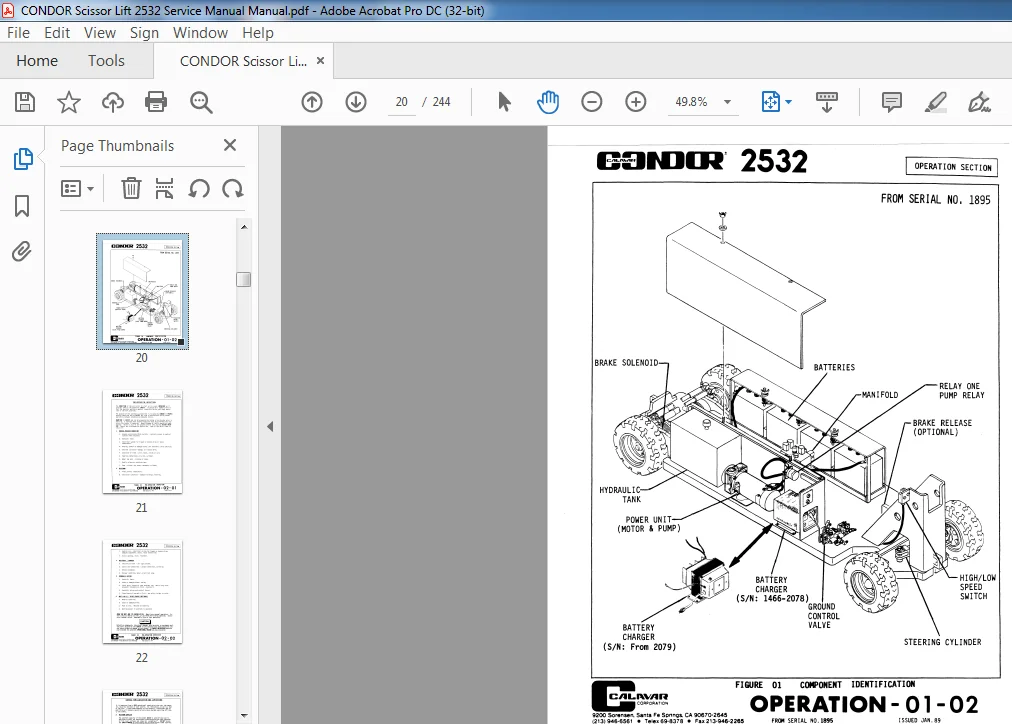The width and height of the screenshot is (1012, 724).
Task: Go to next page arrow
Action: click(x=356, y=102)
